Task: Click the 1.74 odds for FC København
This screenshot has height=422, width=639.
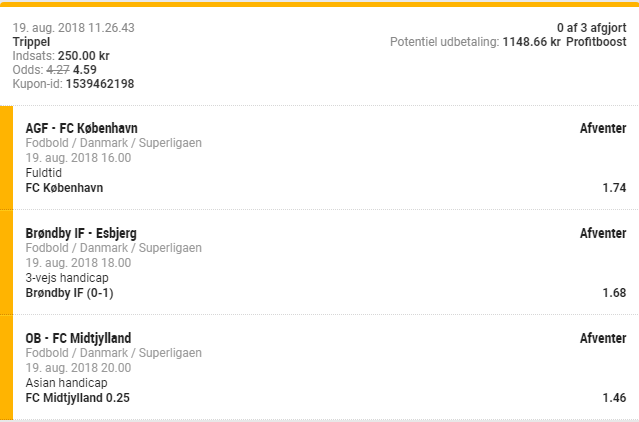Action: click(x=614, y=188)
